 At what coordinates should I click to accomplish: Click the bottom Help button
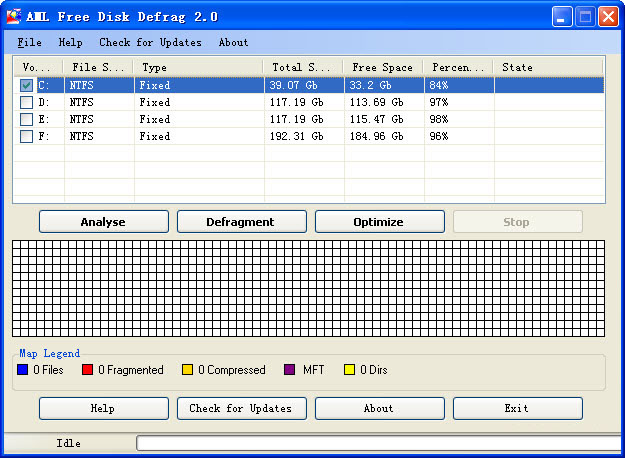pos(103,408)
